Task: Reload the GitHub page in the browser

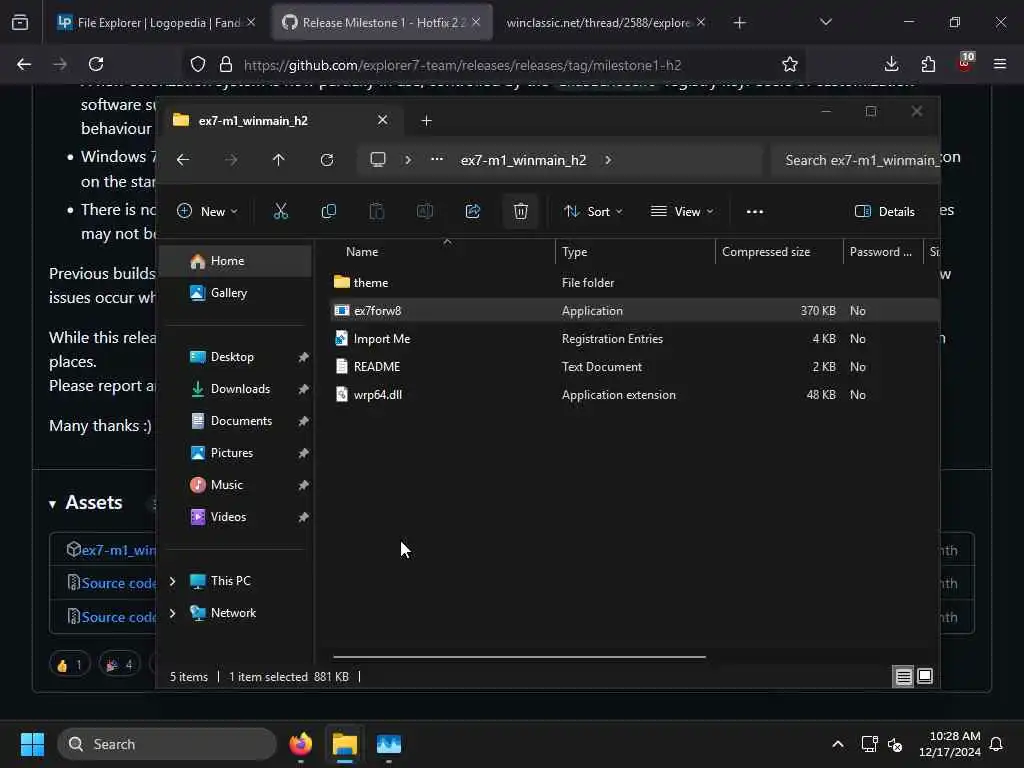Action: tap(96, 64)
